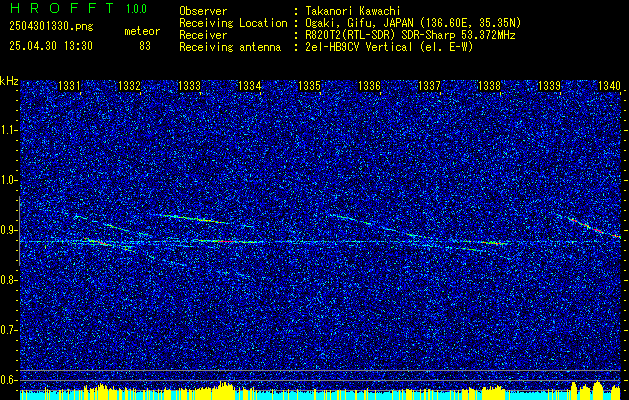Click the 1.1 kHz frequency label

(8, 130)
